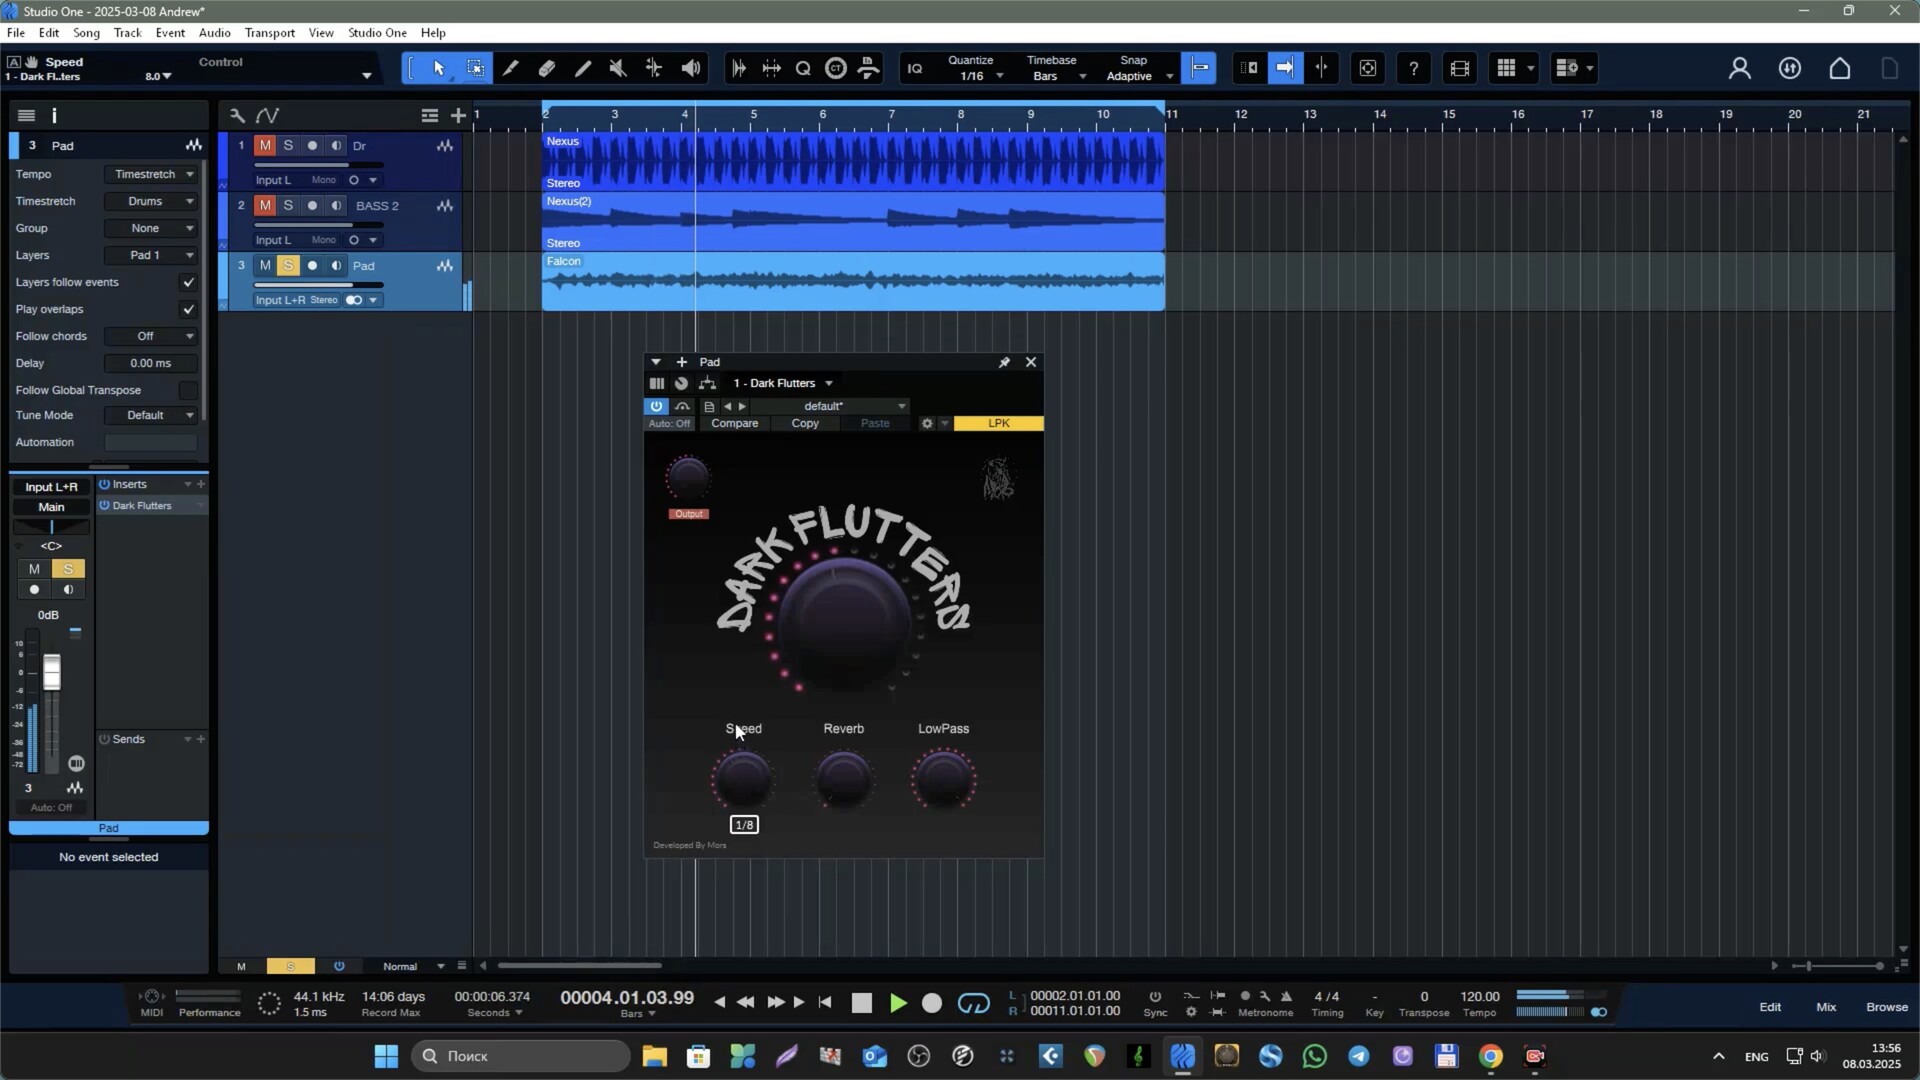Open the help question mark icon
Image resolution: width=1920 pixels, height=1080 pixels.
[1413, 68]
